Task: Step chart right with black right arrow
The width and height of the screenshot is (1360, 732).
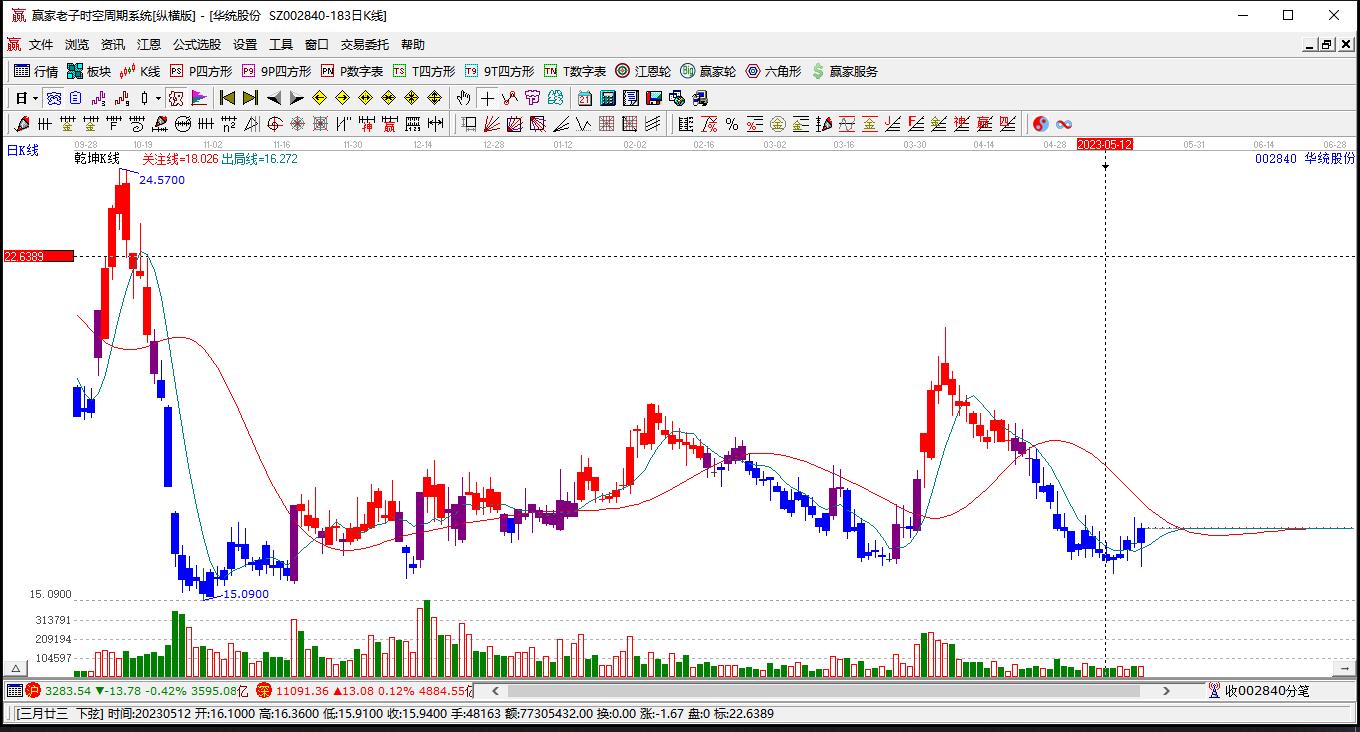Action: click(x=296, y=98)
